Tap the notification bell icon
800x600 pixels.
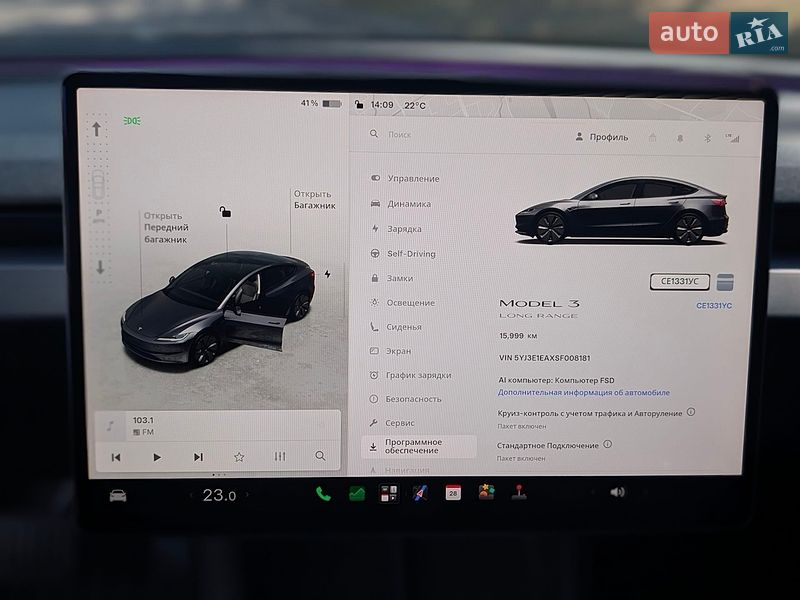[680, 138]
